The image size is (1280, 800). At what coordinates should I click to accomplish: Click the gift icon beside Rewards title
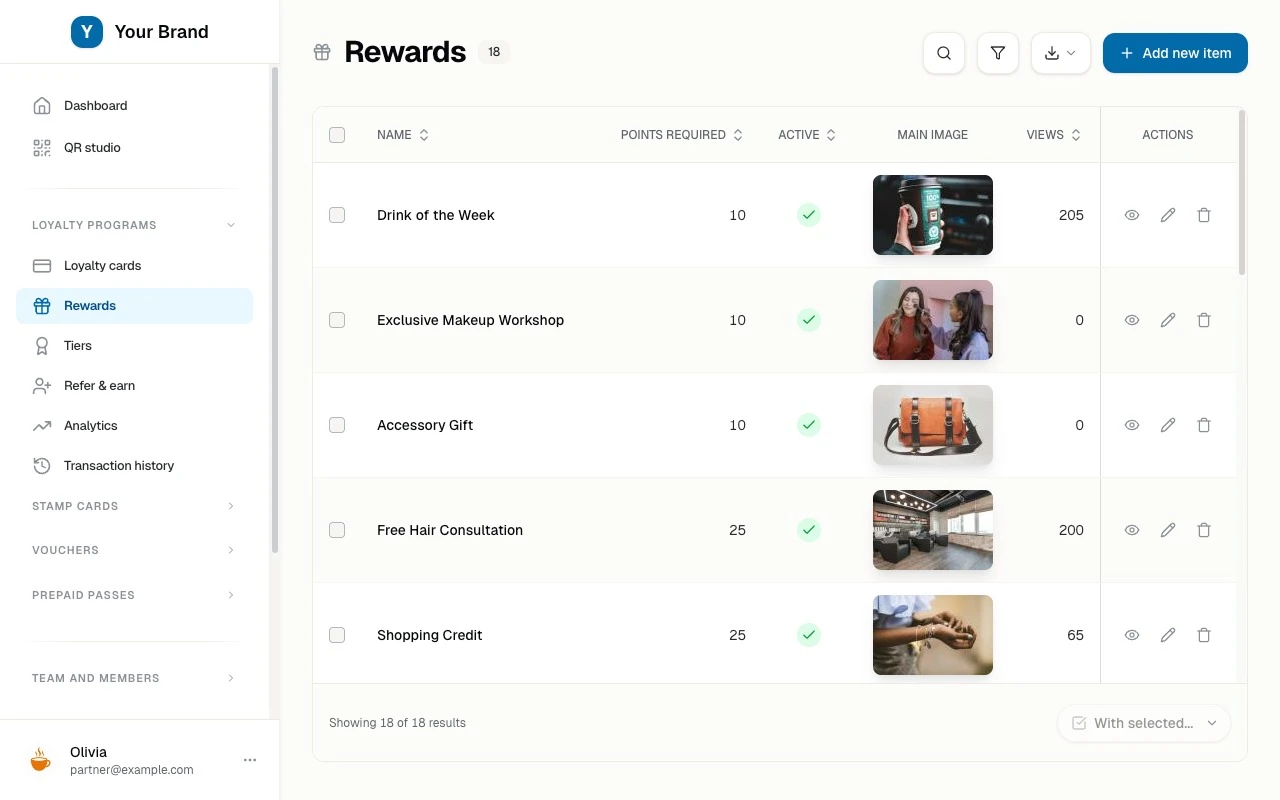pos(322,52)
